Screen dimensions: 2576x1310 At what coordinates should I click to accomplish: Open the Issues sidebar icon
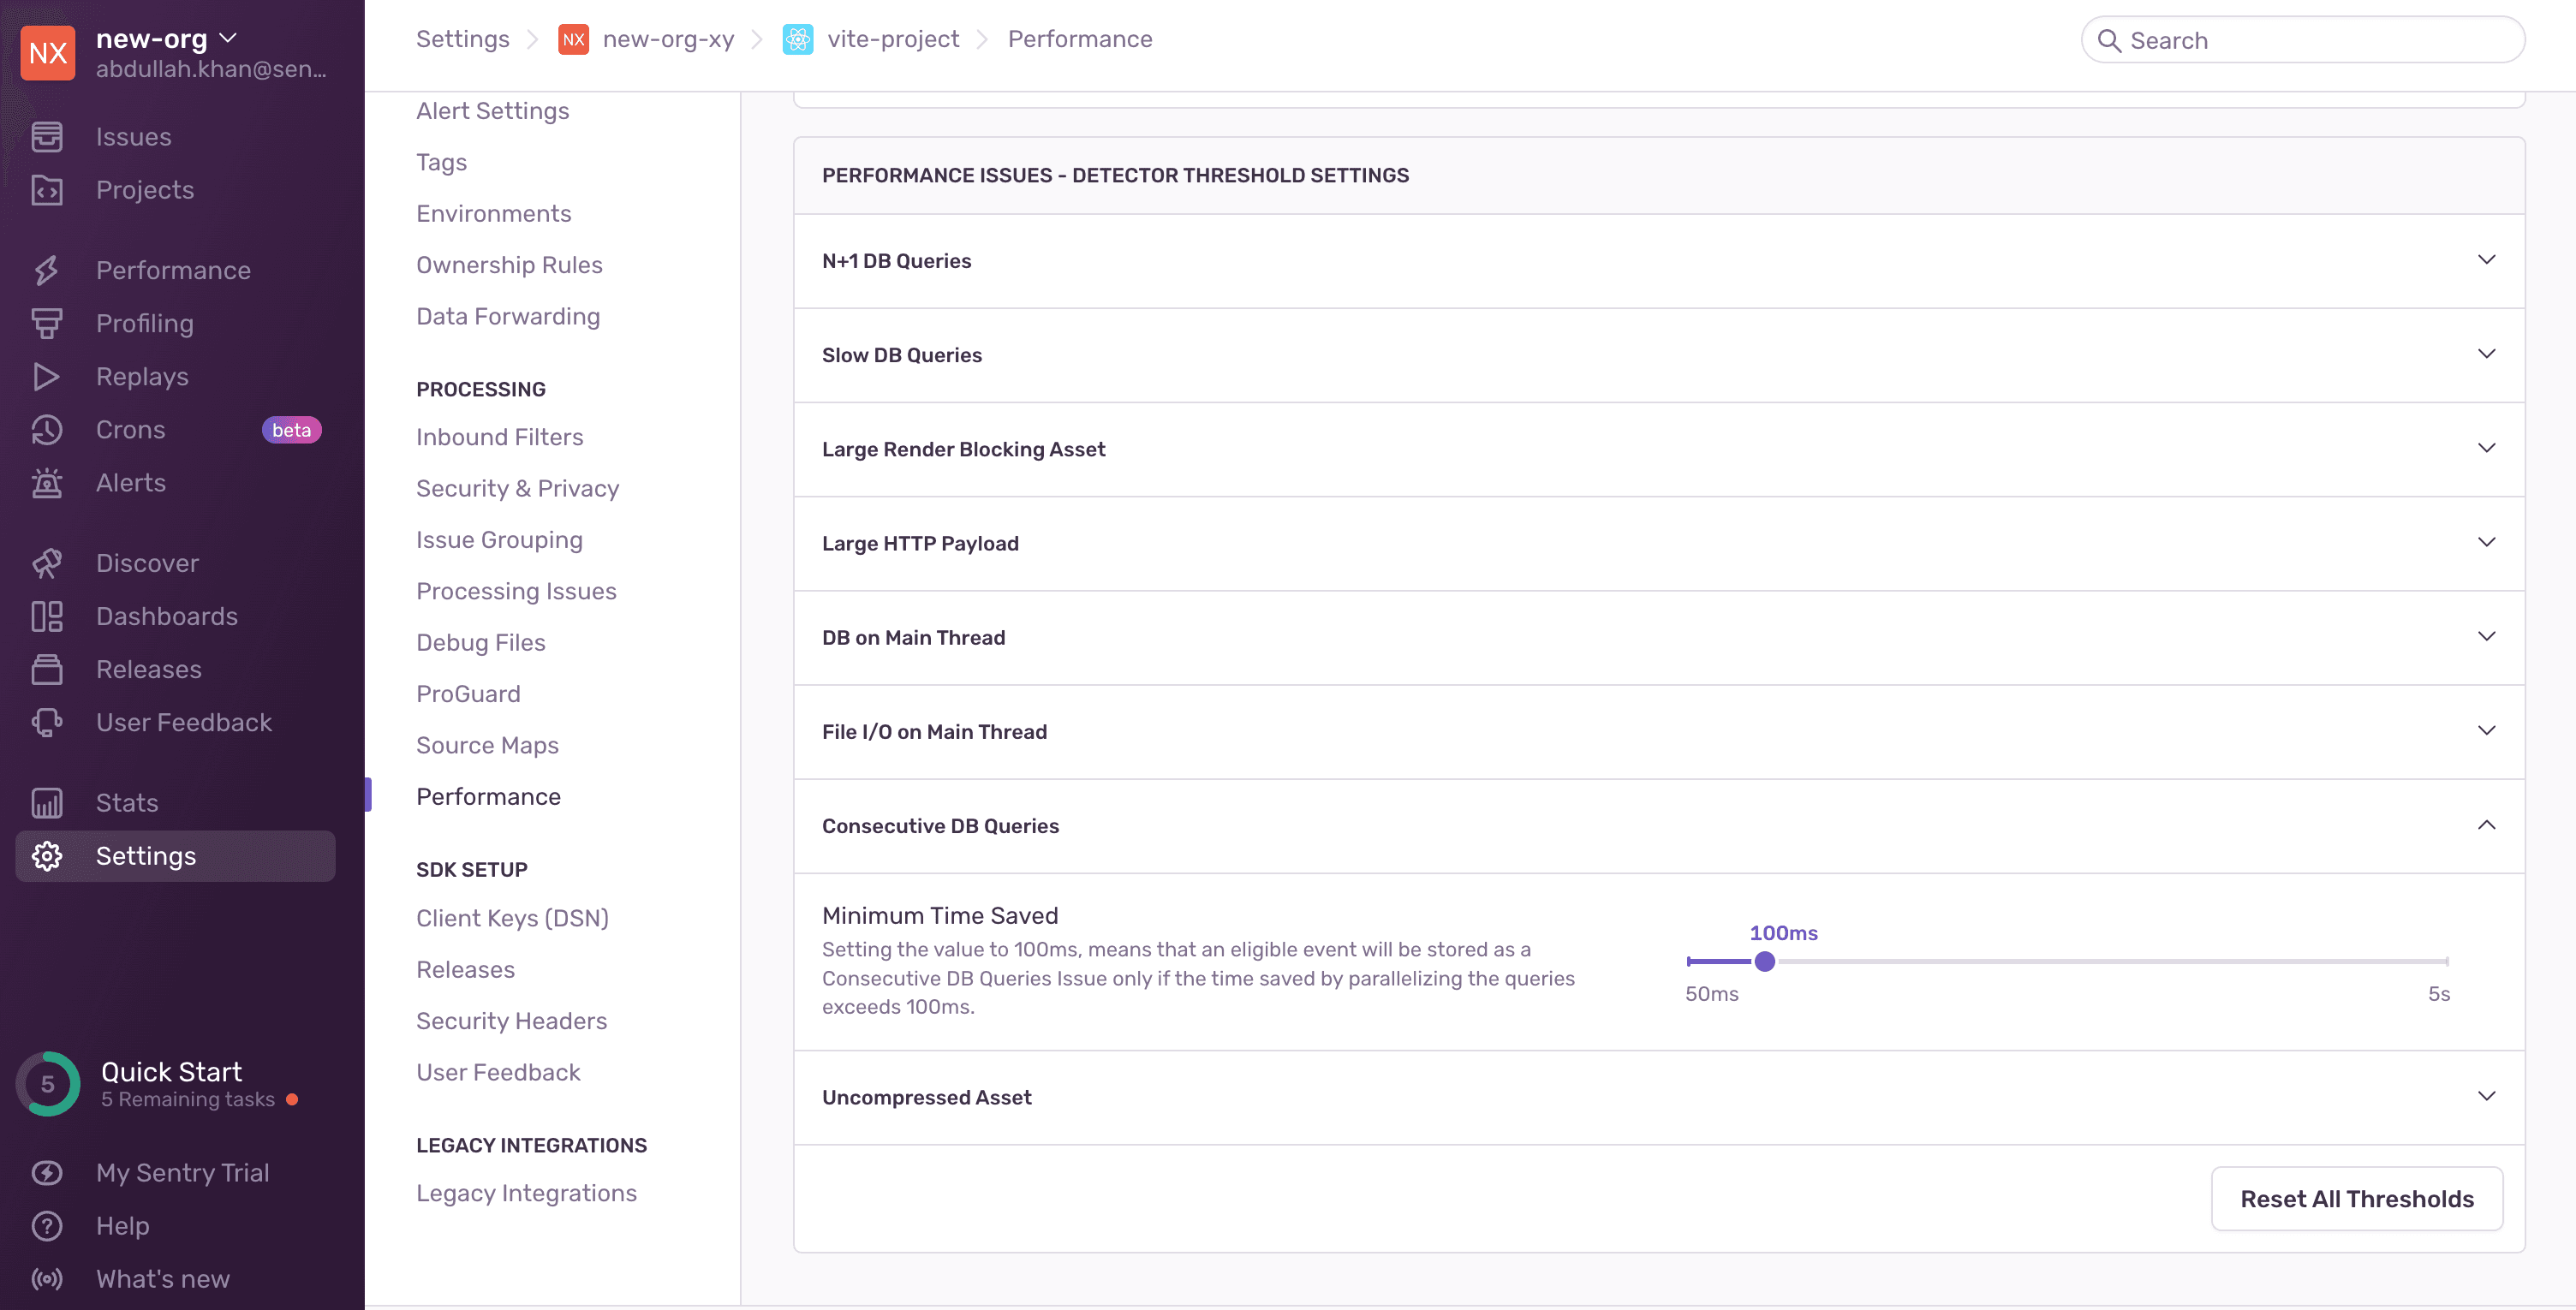(x=46, y=137)
